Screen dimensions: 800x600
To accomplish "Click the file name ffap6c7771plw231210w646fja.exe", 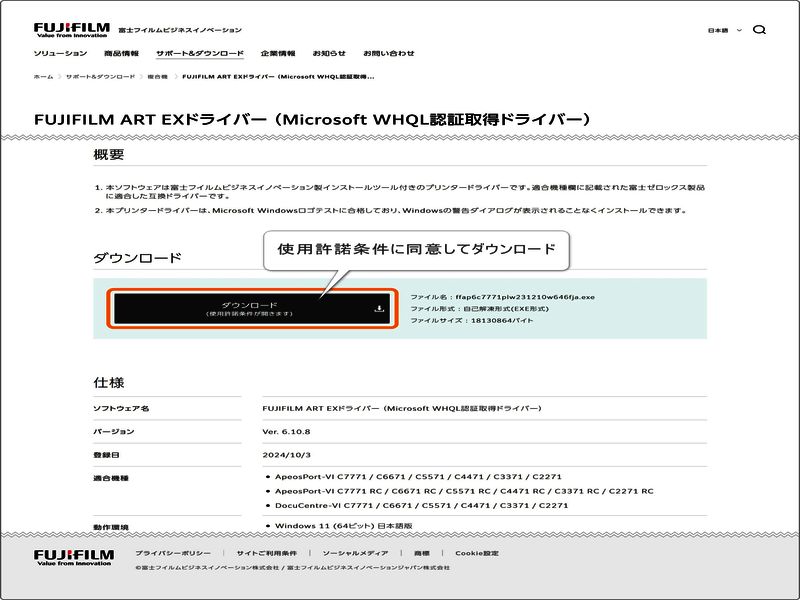I will pos(525,297).
